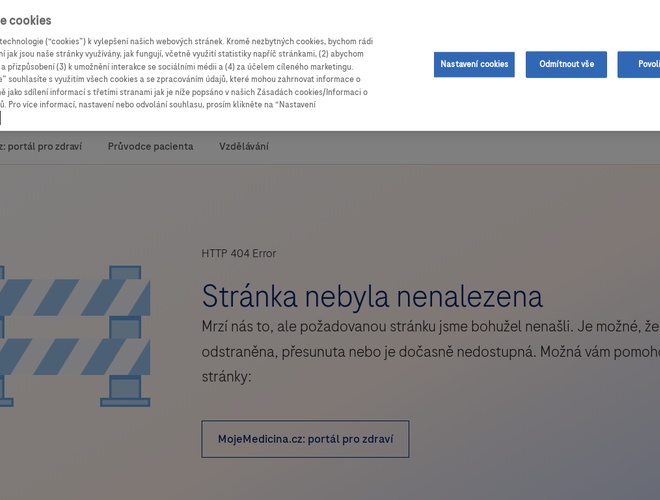
Task: Click the focused link outline below the cookie text
Action: tap(1, 118)
